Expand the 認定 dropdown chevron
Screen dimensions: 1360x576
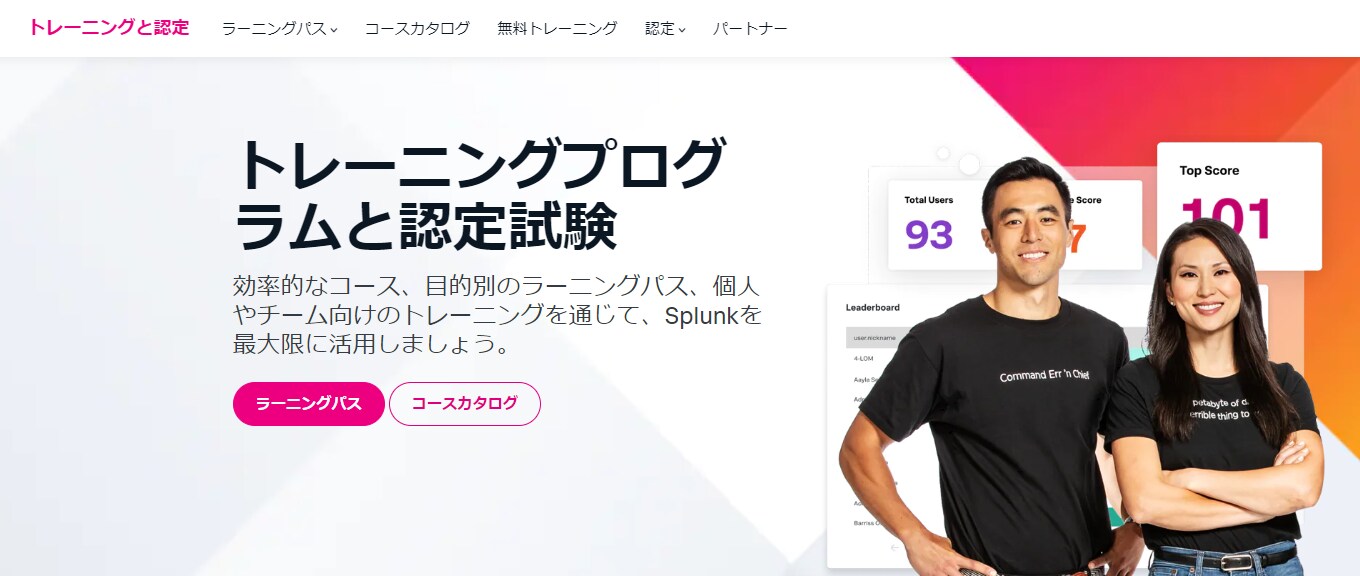(x=682, y=30)
